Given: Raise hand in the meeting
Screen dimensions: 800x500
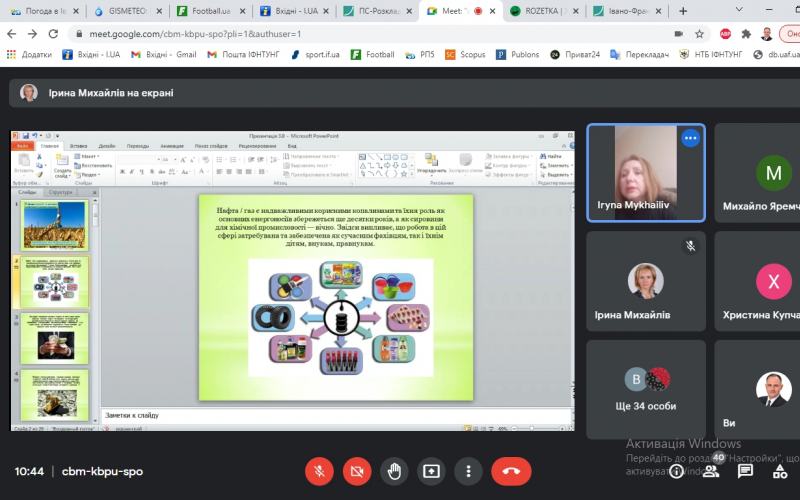Looking at the screenshot, I should (x=394, y=471).
